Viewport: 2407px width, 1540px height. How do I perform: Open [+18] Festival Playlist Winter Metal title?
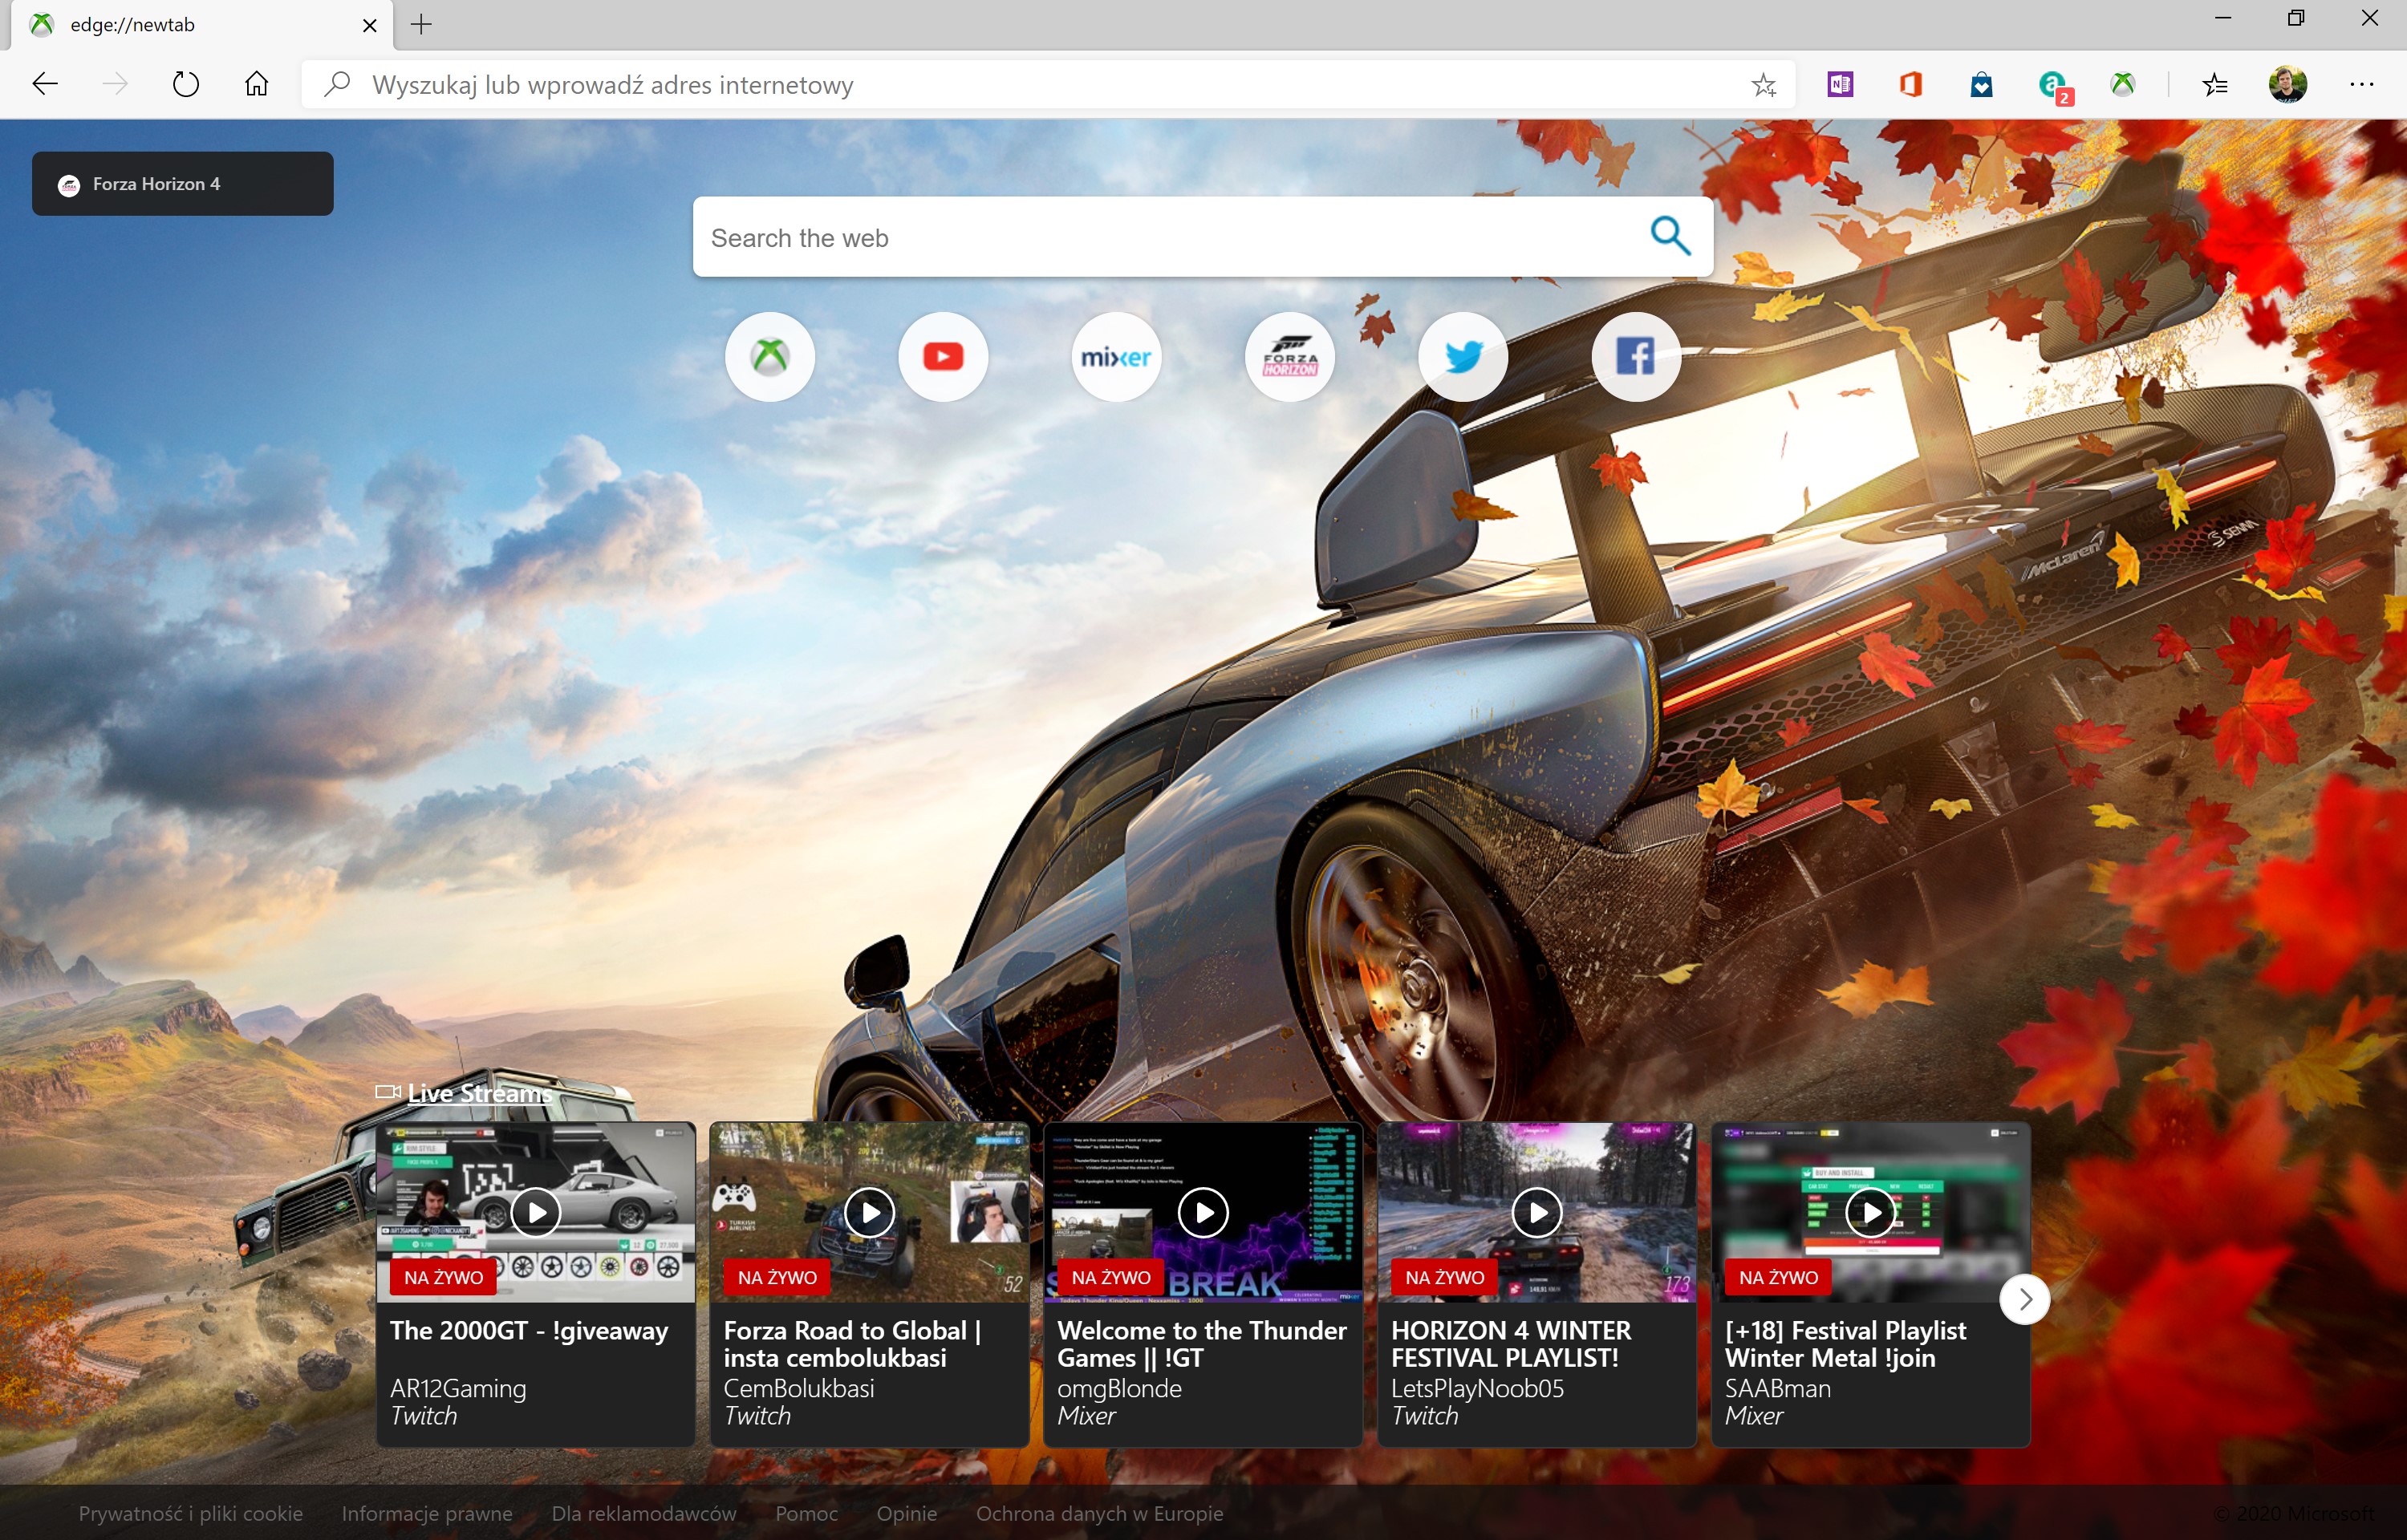[1846, 1344]
